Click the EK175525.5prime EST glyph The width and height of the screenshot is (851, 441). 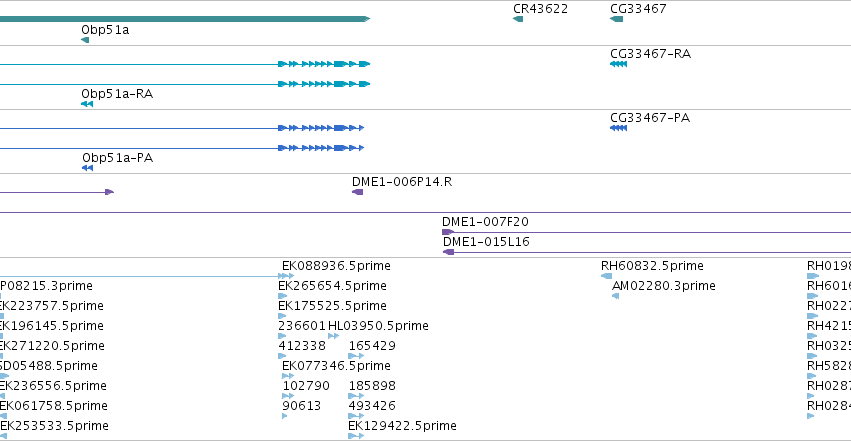(282, 316)
